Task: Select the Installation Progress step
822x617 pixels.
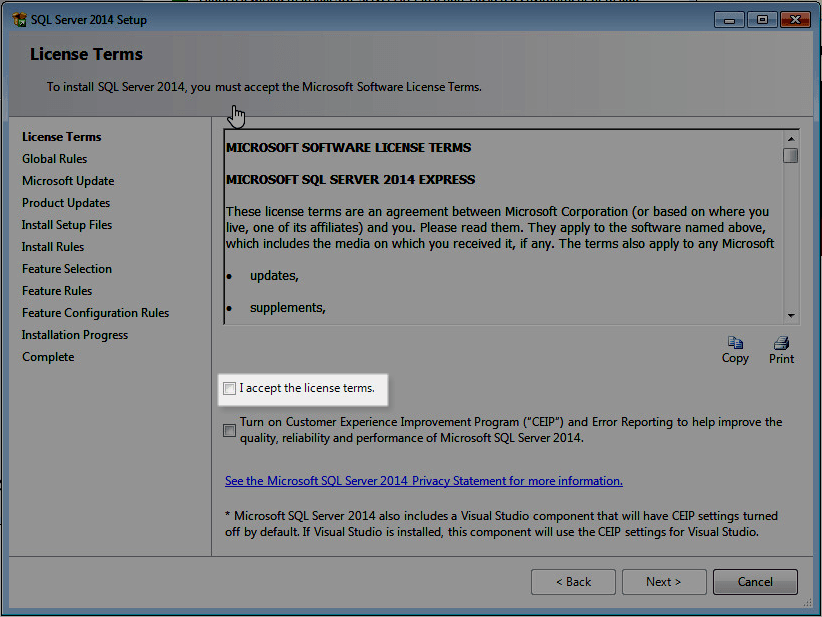Action: [x=74, y=334]
